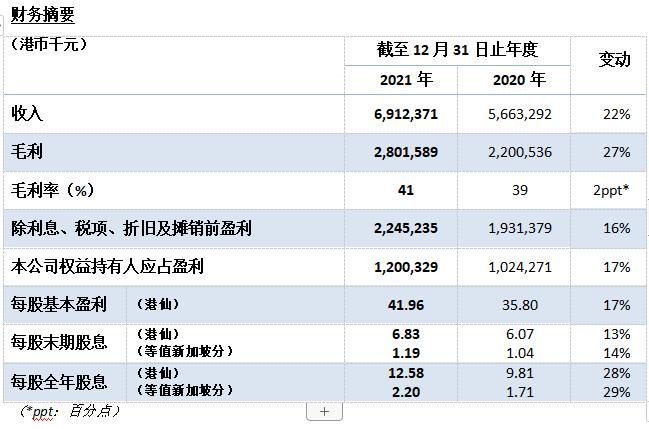Click the gross profit value 2,801,589
The height and width of the screenshot is (429, 649).
405,152
